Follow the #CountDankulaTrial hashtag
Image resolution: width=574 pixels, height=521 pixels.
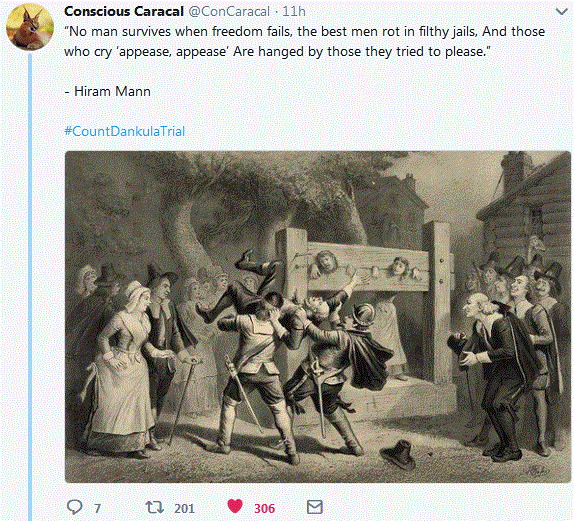coord(124,131)
